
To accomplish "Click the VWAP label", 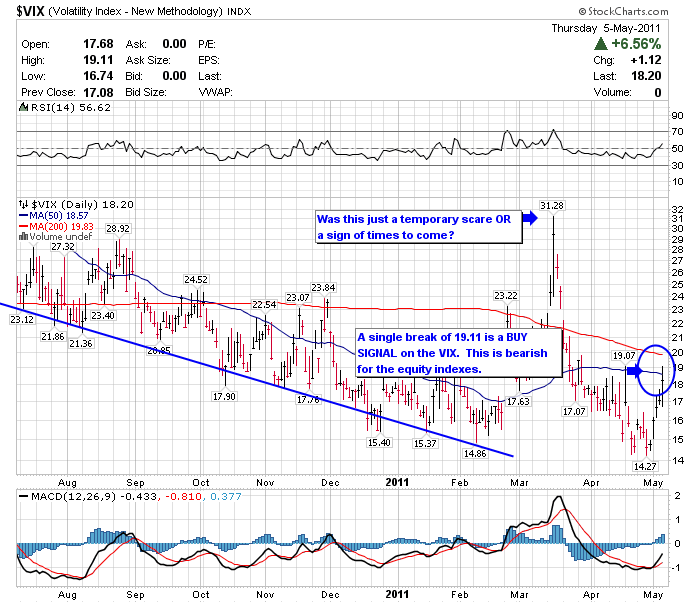I will 216,92.
